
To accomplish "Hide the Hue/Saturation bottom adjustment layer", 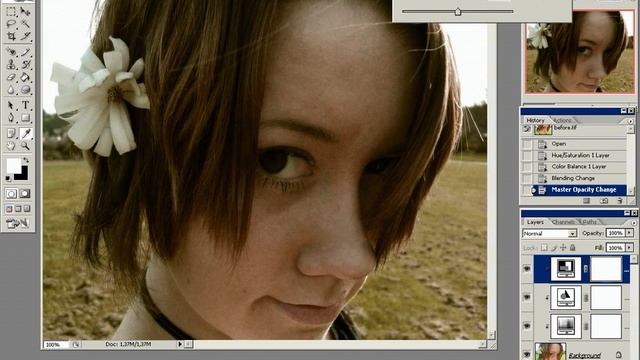I will (x=527, y=326).
